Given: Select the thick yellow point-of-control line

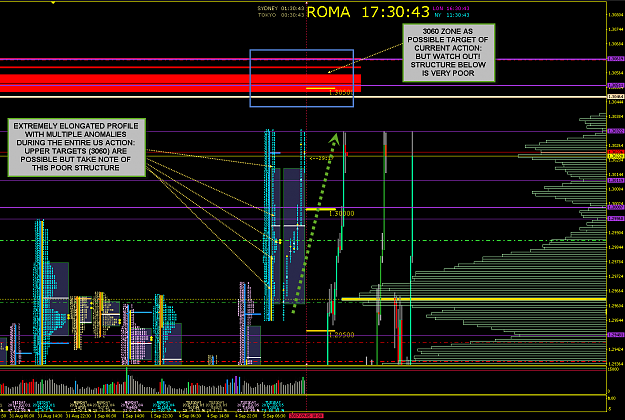Looking at the screenshot, I should point(474,299).
